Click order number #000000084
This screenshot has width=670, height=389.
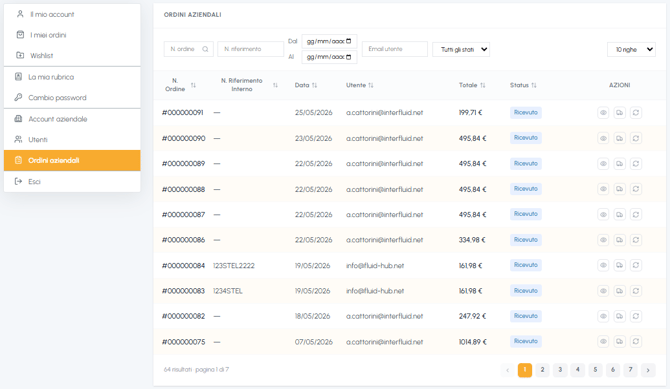click(183, 265)
